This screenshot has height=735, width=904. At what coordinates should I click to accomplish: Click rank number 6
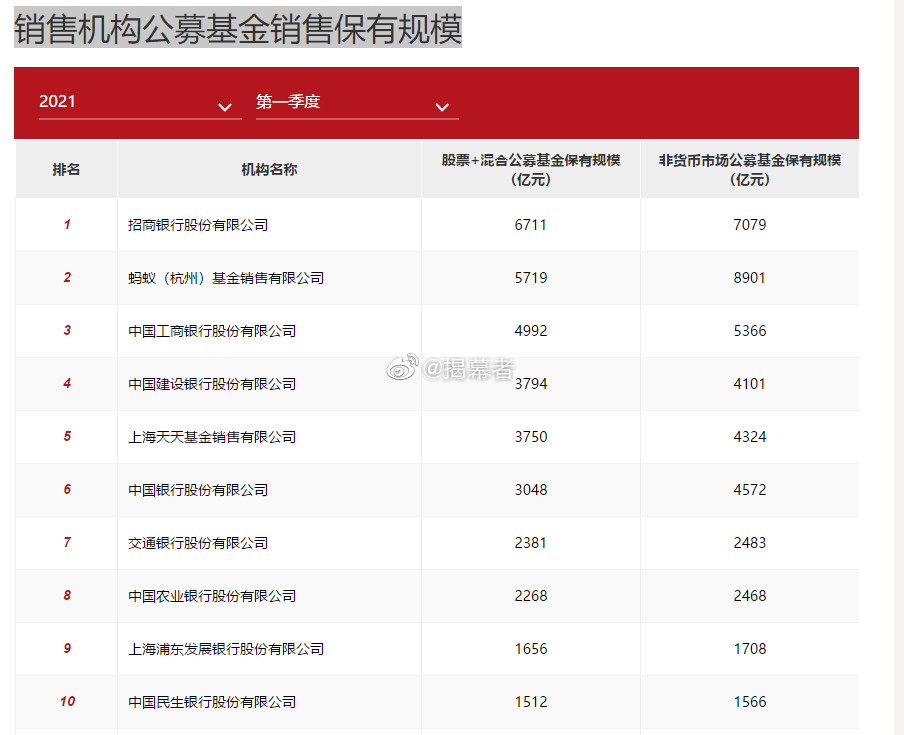click(x=67, y=489)
